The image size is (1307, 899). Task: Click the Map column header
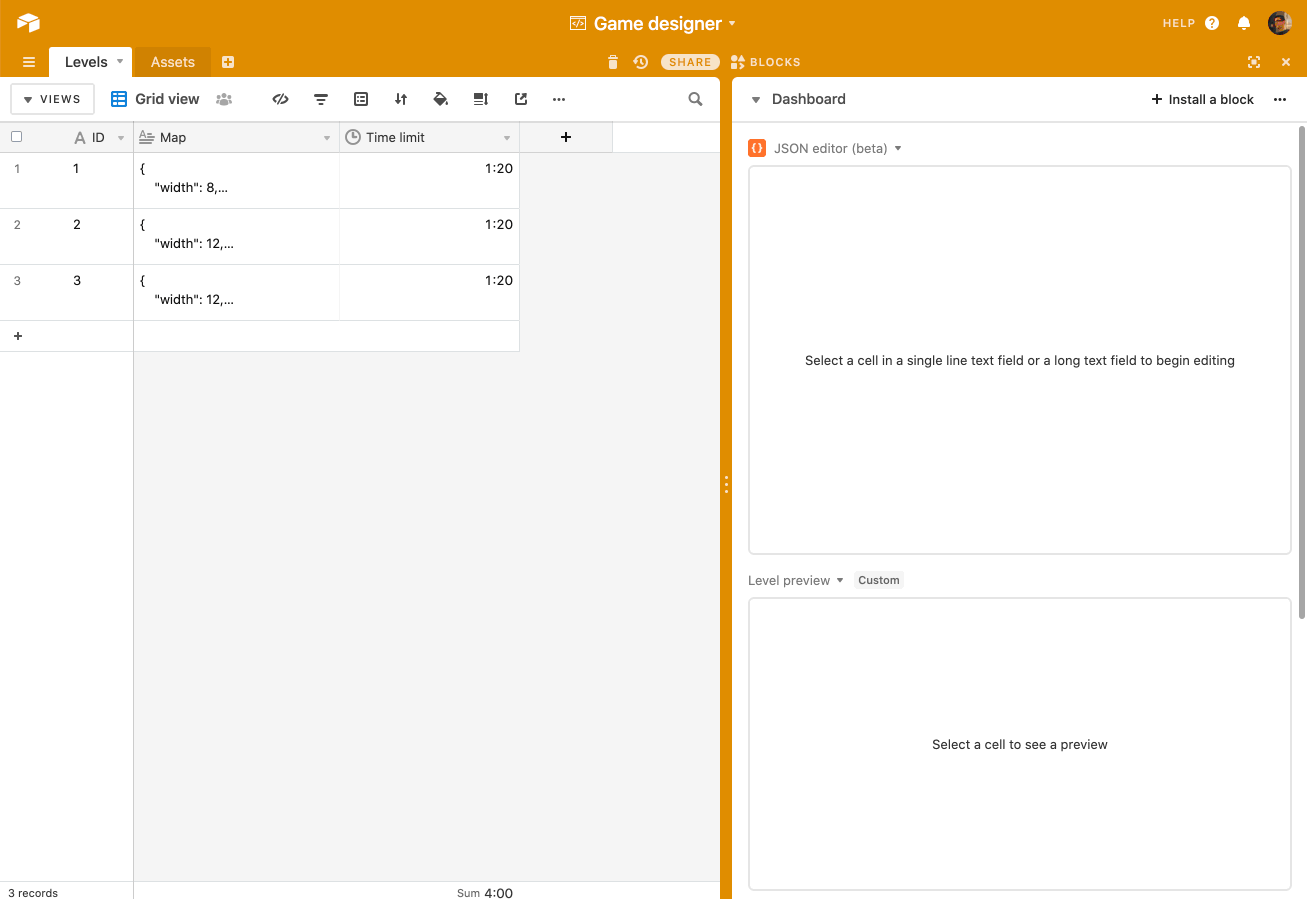tap(237, 137)
